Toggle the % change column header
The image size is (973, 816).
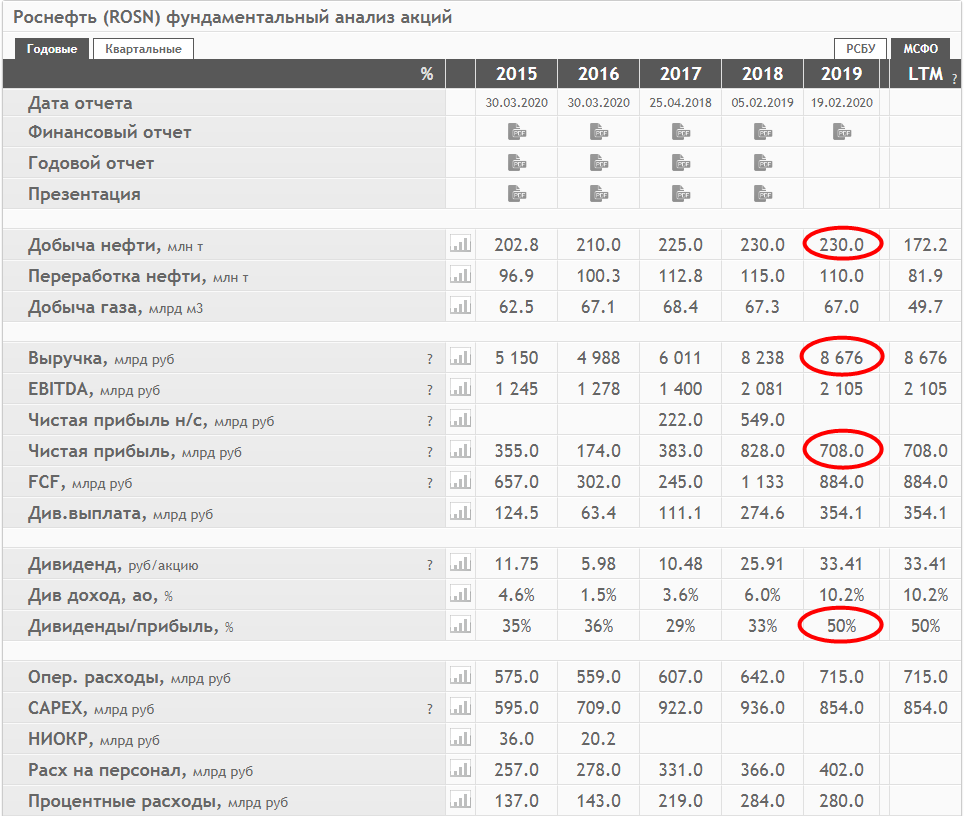pos(426,74)
